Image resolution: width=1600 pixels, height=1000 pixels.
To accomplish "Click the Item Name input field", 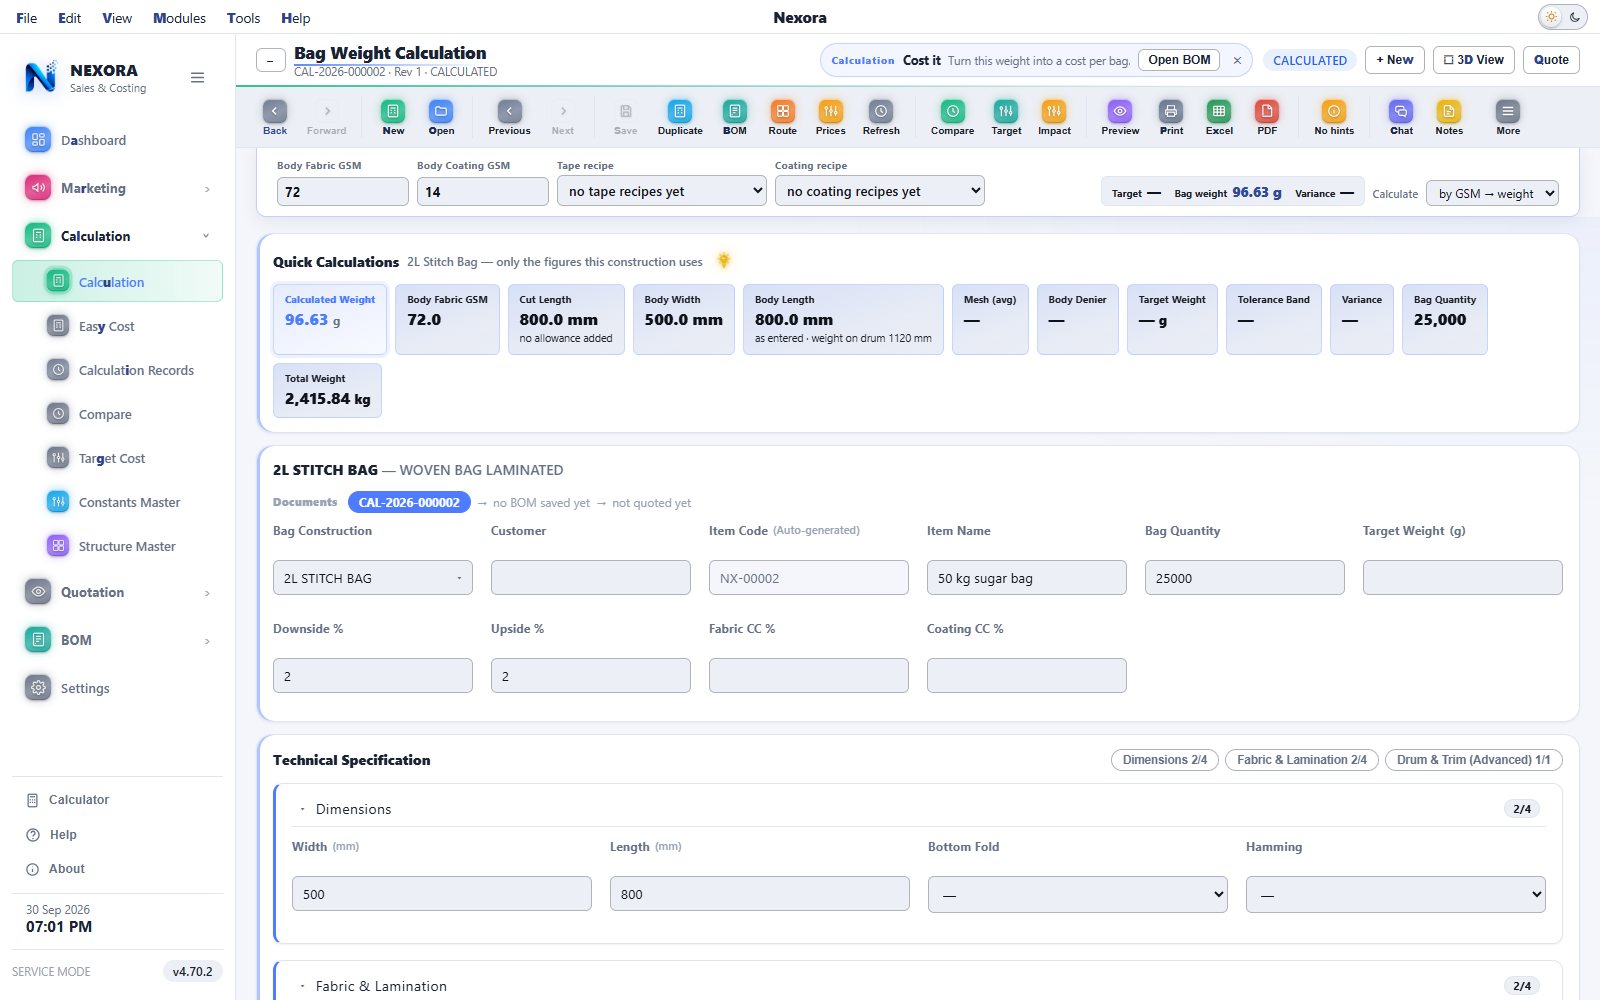I will coord(1026,578).
